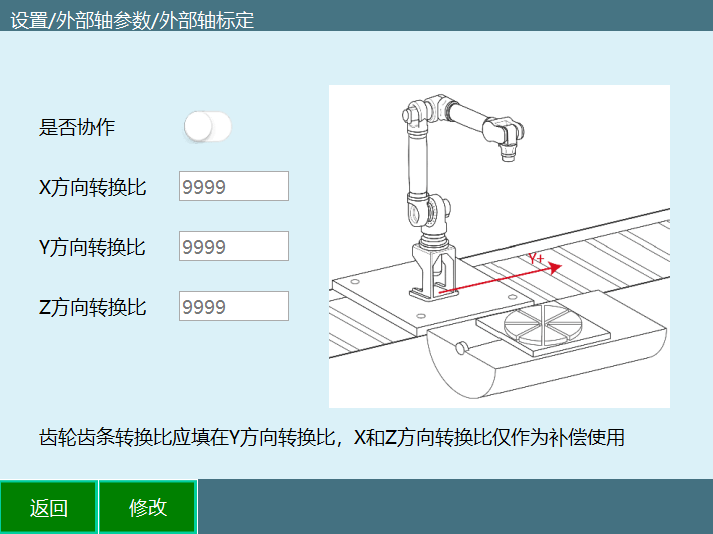Click the robot base mounting bracket
The height and width of the screenshot is (534, 713).
click(x=434, y=273)
